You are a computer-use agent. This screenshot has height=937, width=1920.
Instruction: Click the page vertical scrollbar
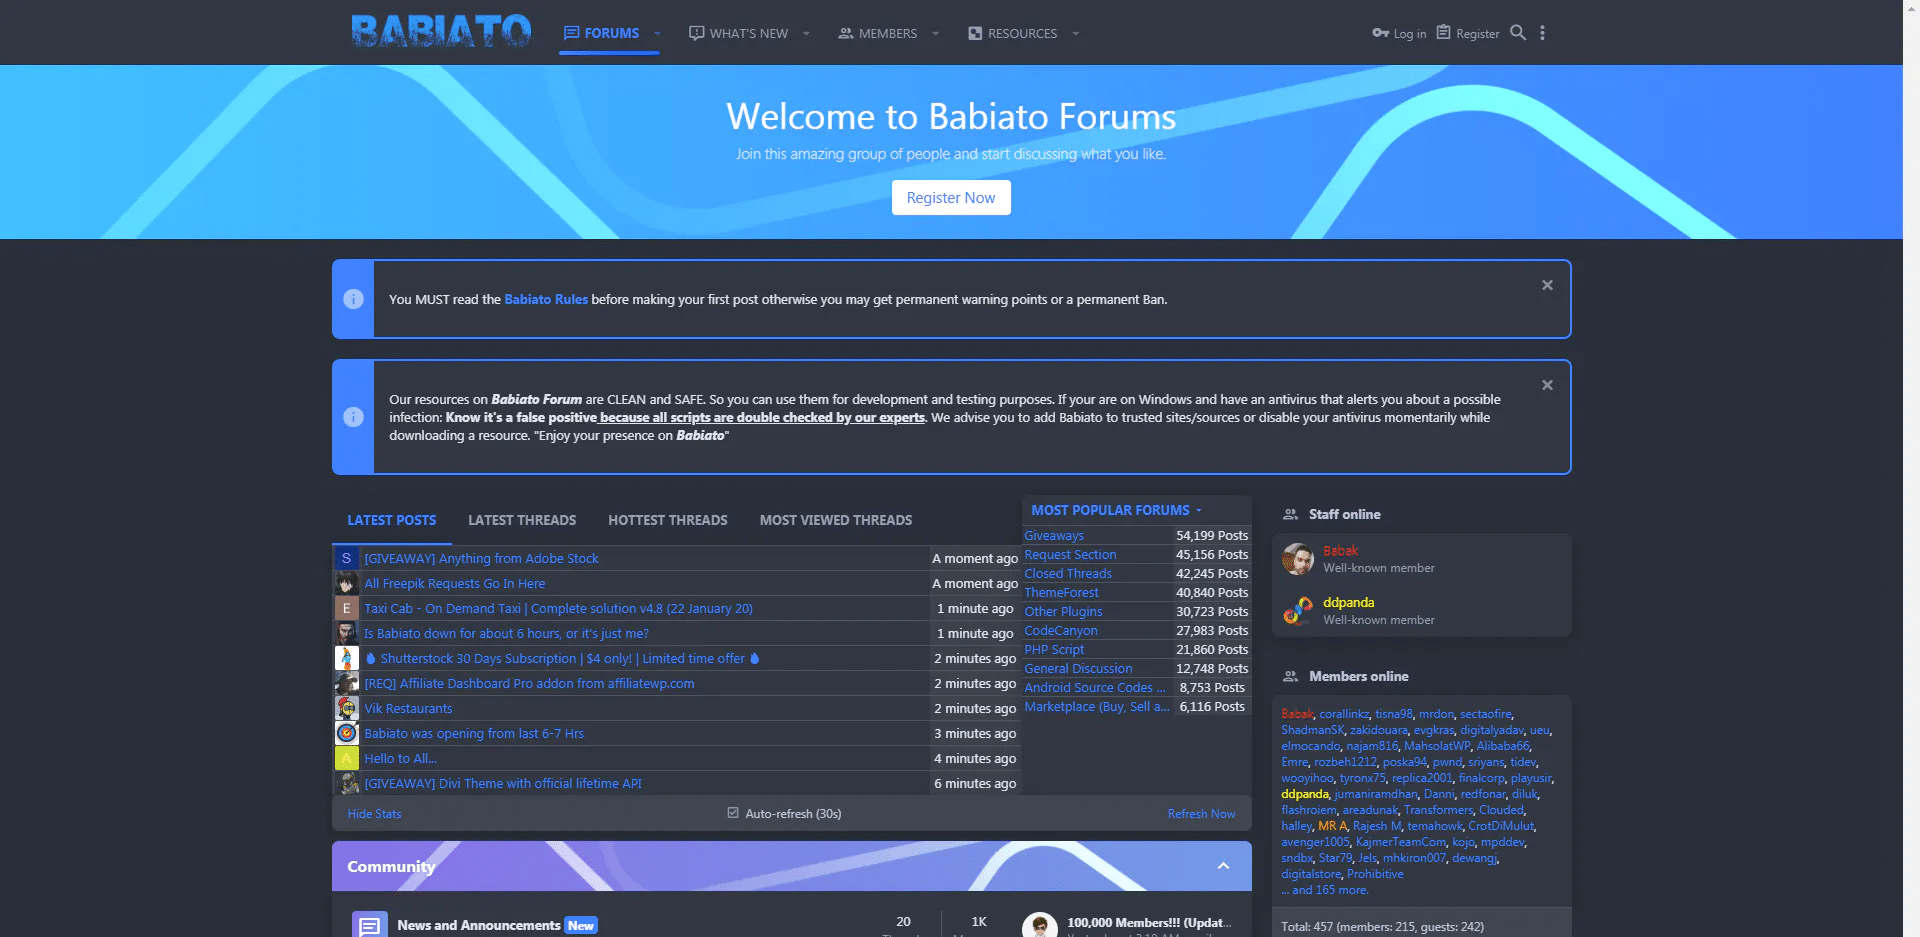(1911, 468)
